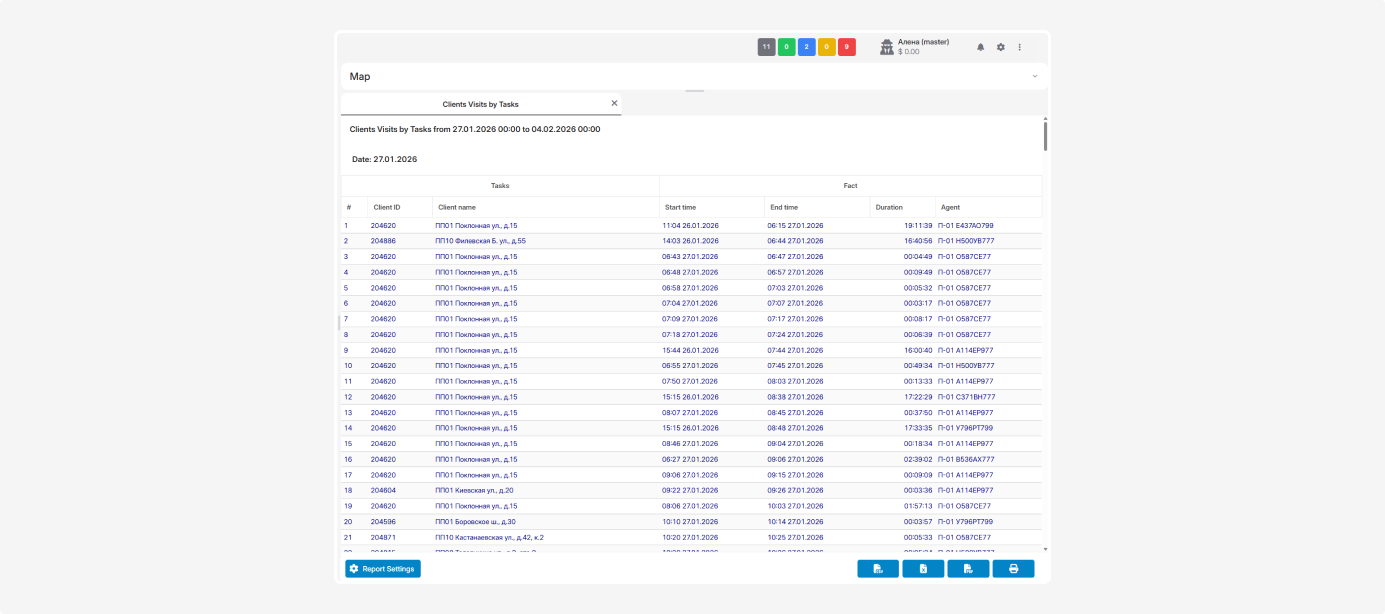Select the Clients Visits by Tasks tab
The width and height of the screenshot is (1385, 614).
(480, 104)
